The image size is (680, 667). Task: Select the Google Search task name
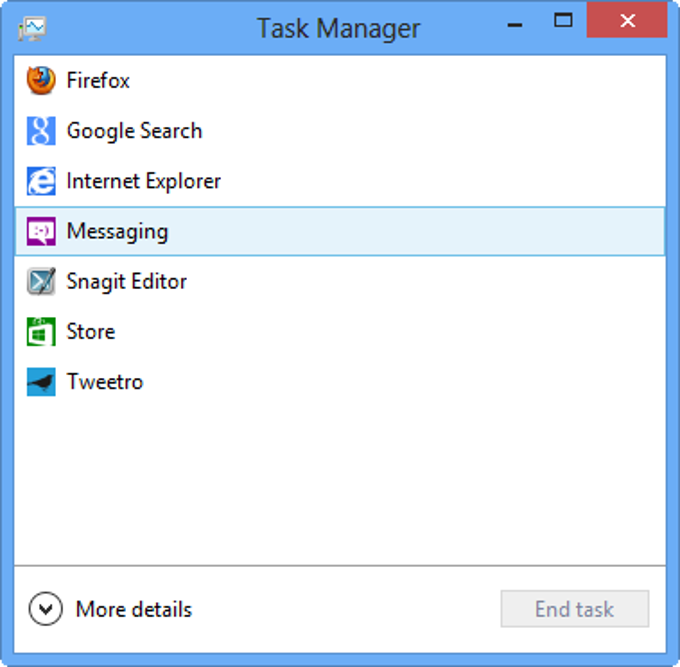click(134, 131)
